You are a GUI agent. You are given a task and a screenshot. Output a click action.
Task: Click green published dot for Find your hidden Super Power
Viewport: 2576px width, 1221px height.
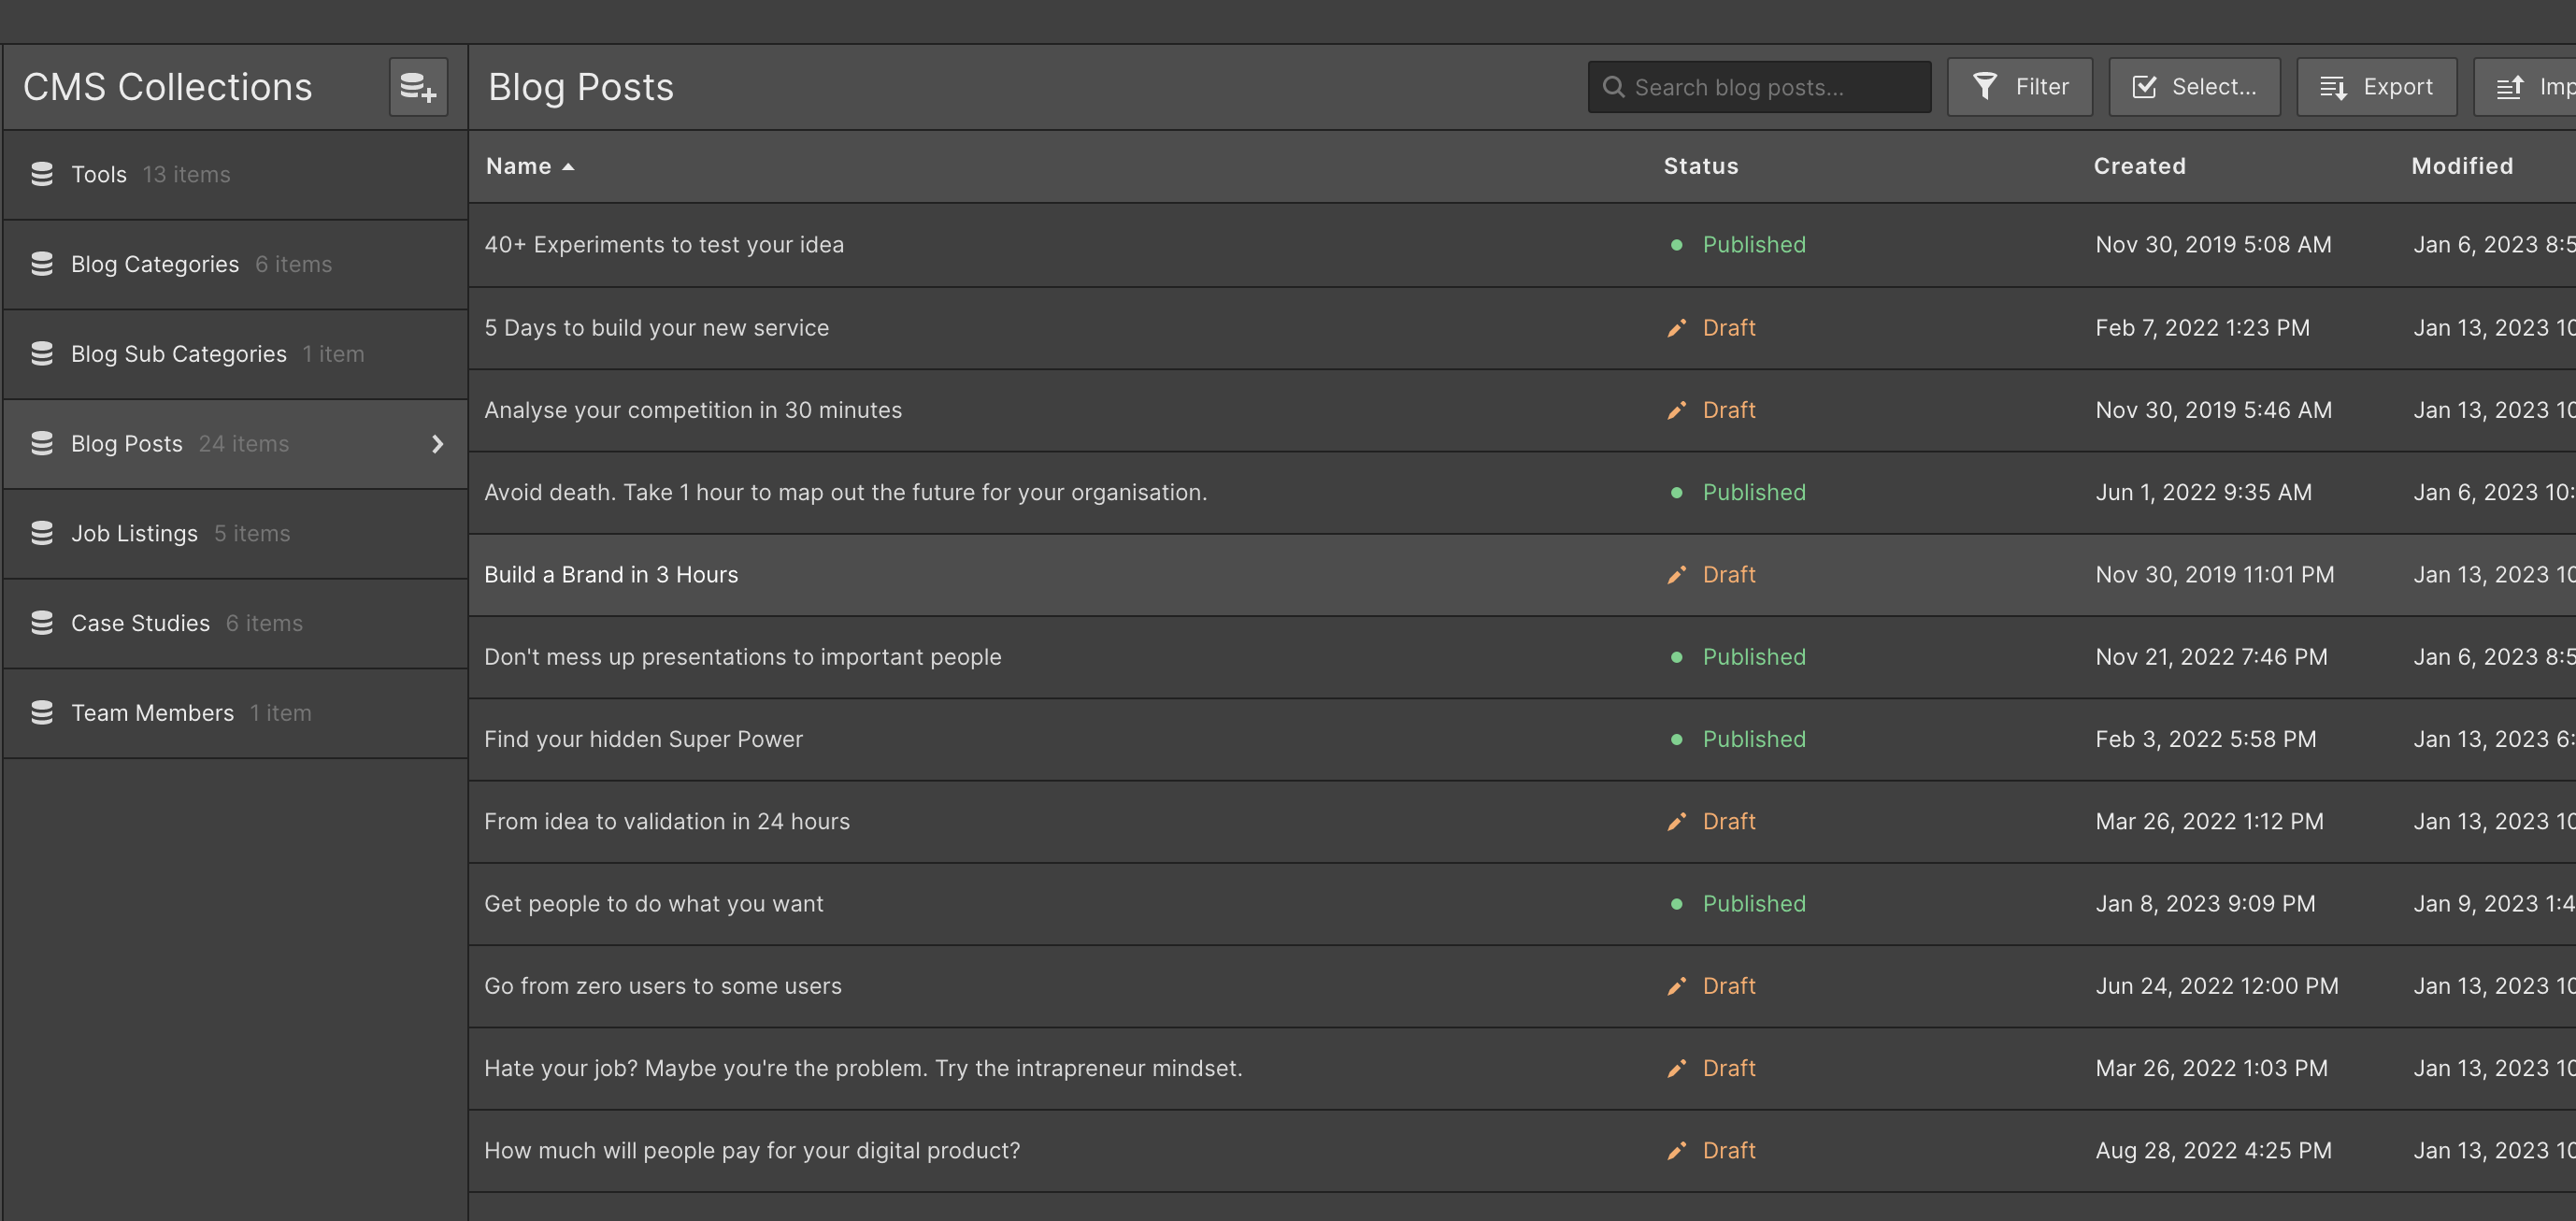[x=1677, y=740]
